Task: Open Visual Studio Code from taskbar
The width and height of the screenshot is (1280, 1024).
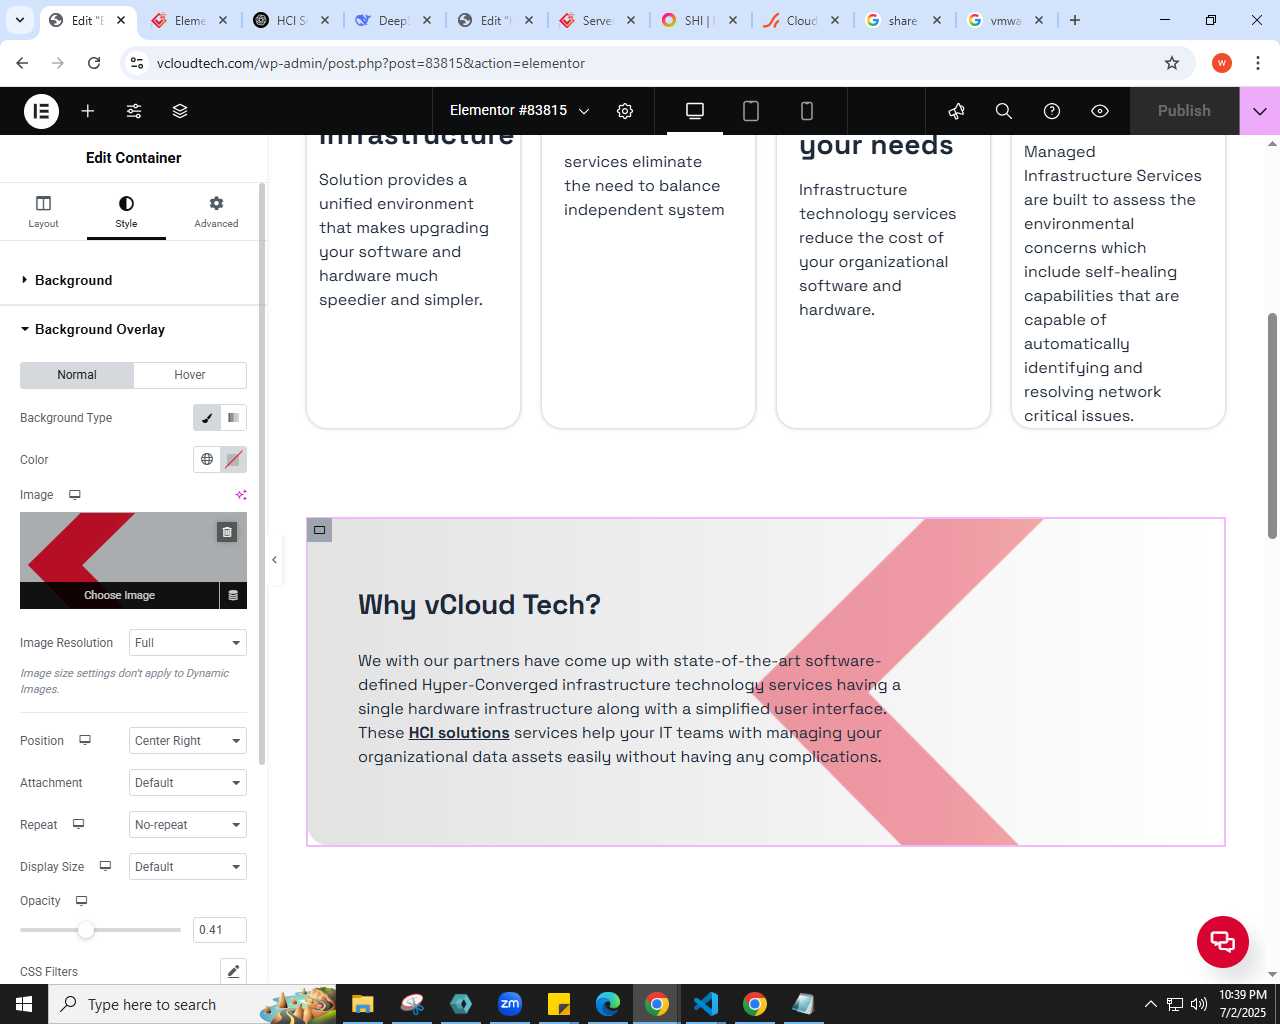Action: coord(706,1004)
